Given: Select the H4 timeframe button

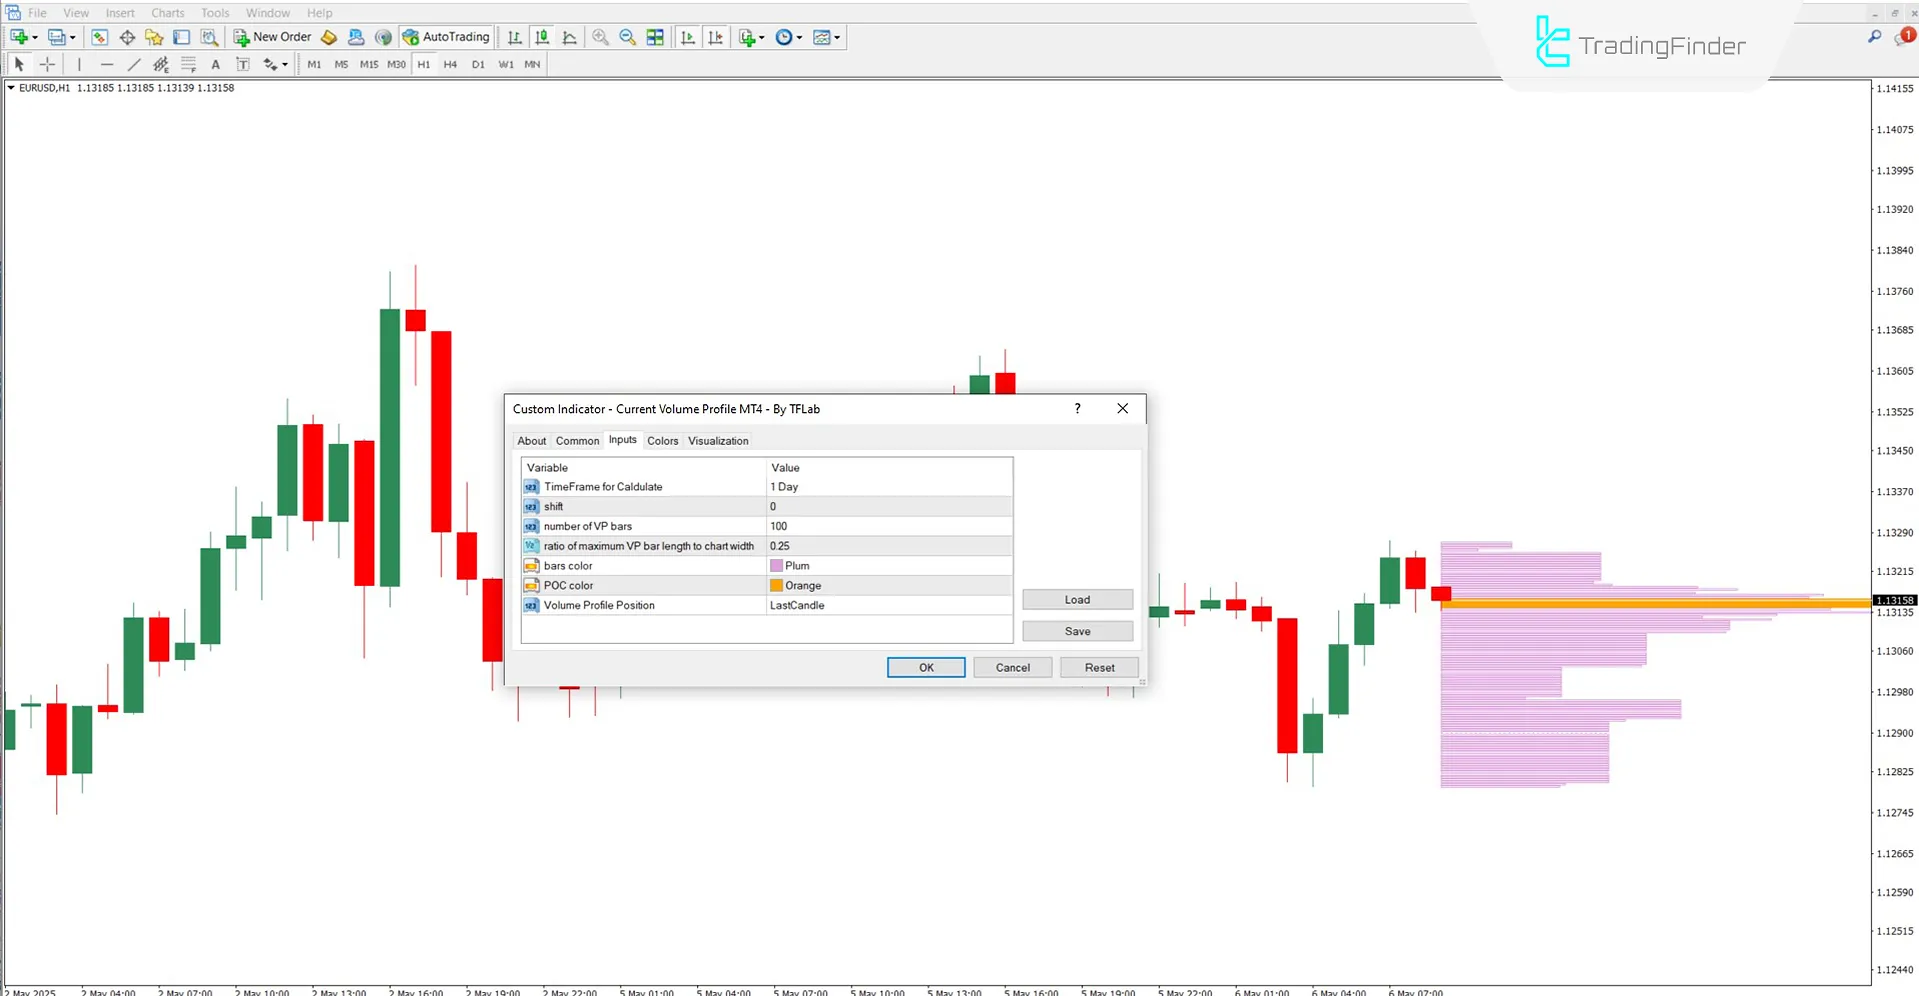Looking at the screenshot, I should pos(450,64).
